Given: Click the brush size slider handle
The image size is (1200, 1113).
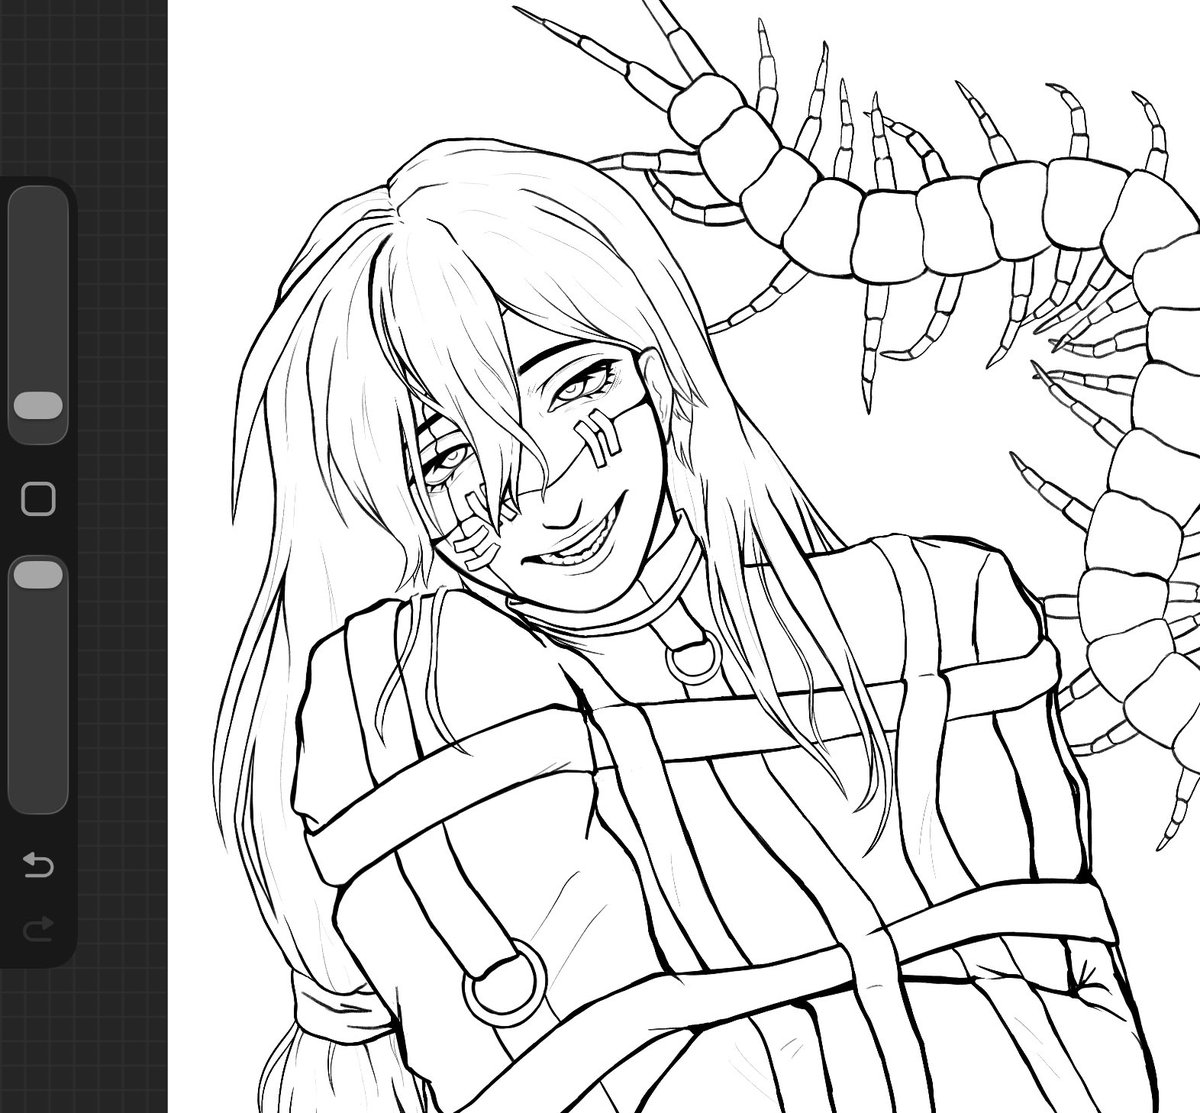Looking at the screenshot, I should tap(38, 405).
